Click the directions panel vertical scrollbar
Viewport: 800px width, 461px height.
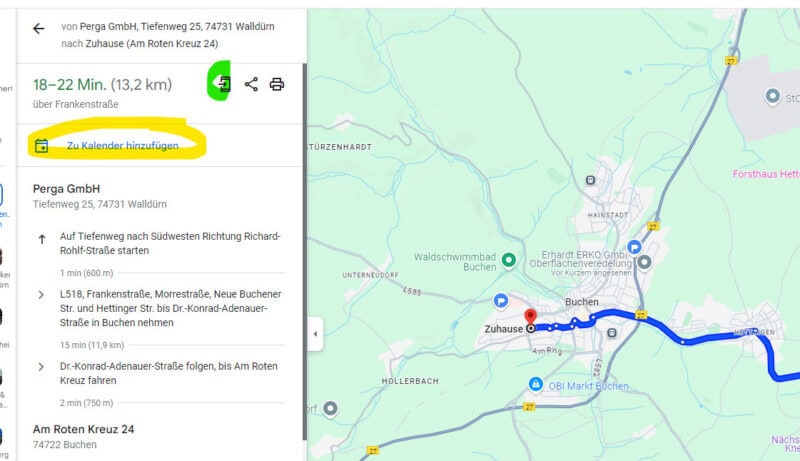(305, 252)
